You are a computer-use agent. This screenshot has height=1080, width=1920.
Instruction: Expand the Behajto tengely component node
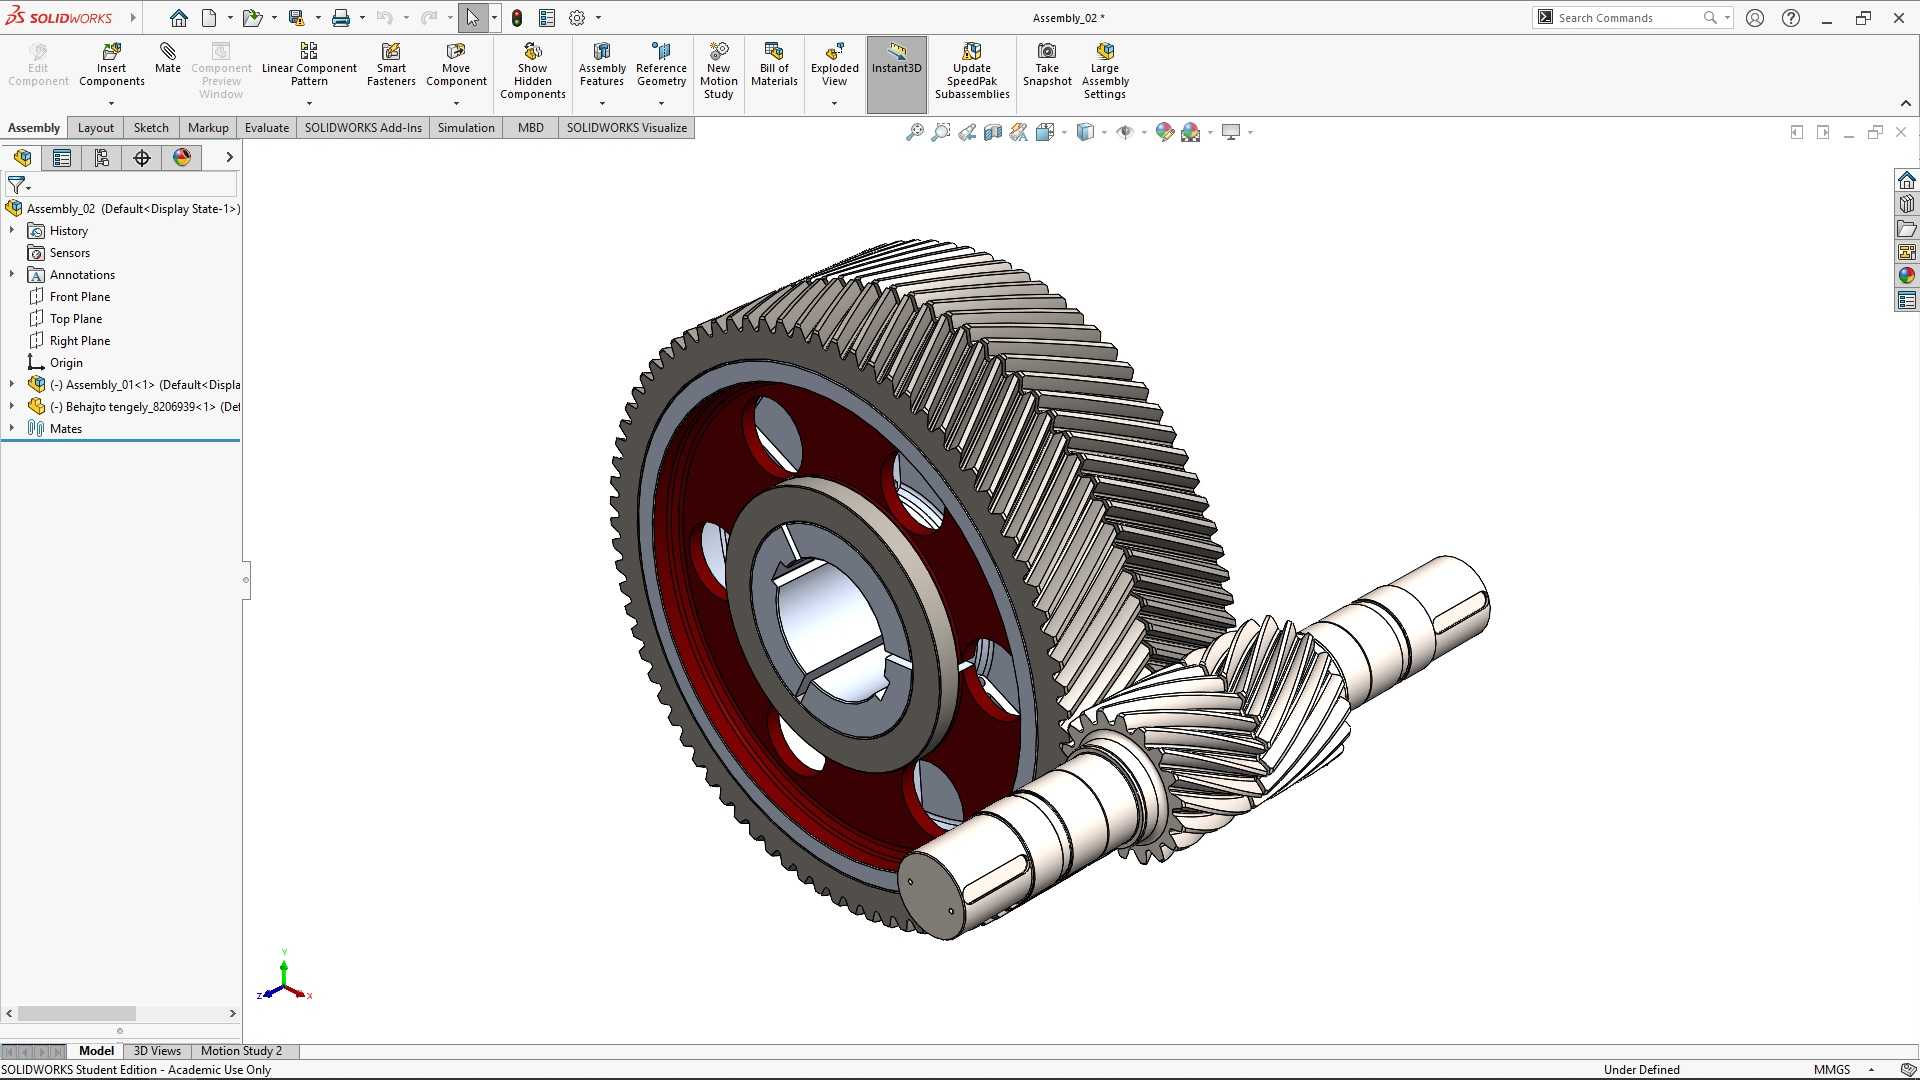click(x=12, y=407)
